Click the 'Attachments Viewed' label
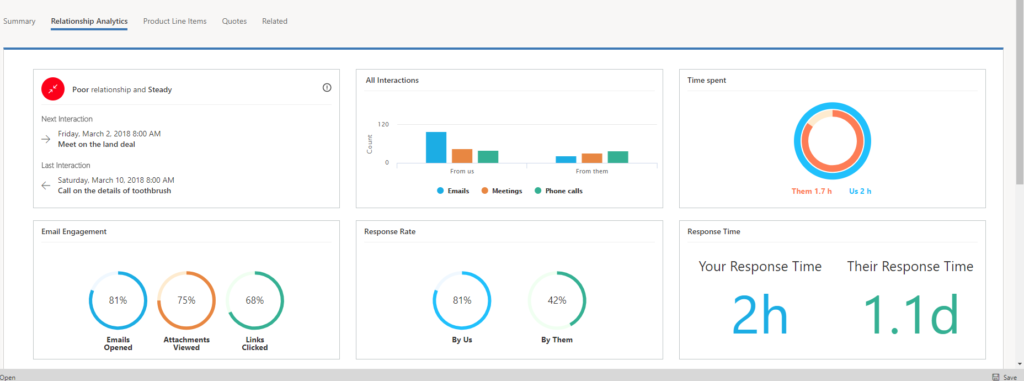Image resolution: width=1024 pixels, height=381 pixels. point(186,344)
